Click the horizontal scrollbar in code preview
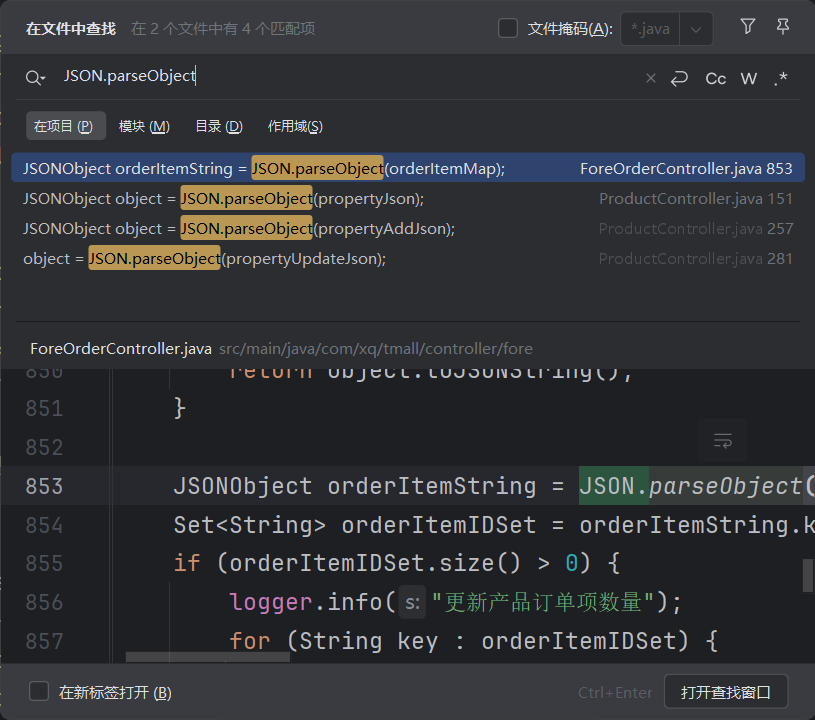 coord(207,657)
